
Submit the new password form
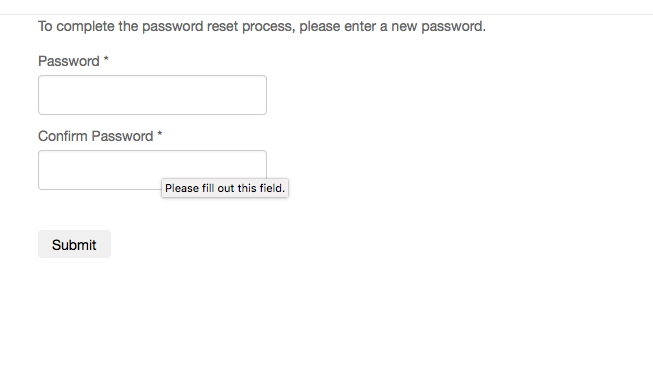(x=74, y=244)
